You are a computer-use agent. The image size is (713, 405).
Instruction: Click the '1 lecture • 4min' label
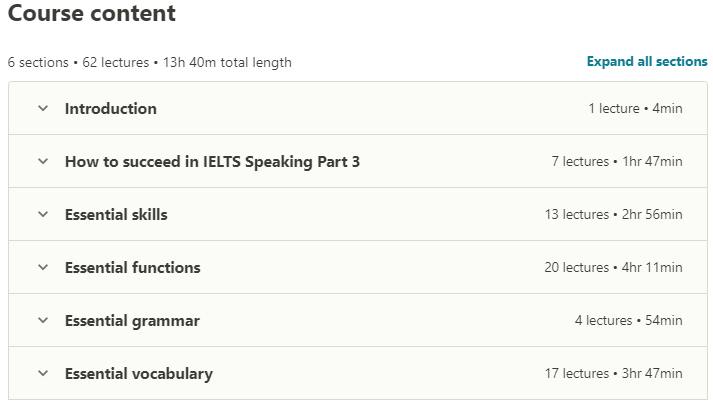click(635, 108)
